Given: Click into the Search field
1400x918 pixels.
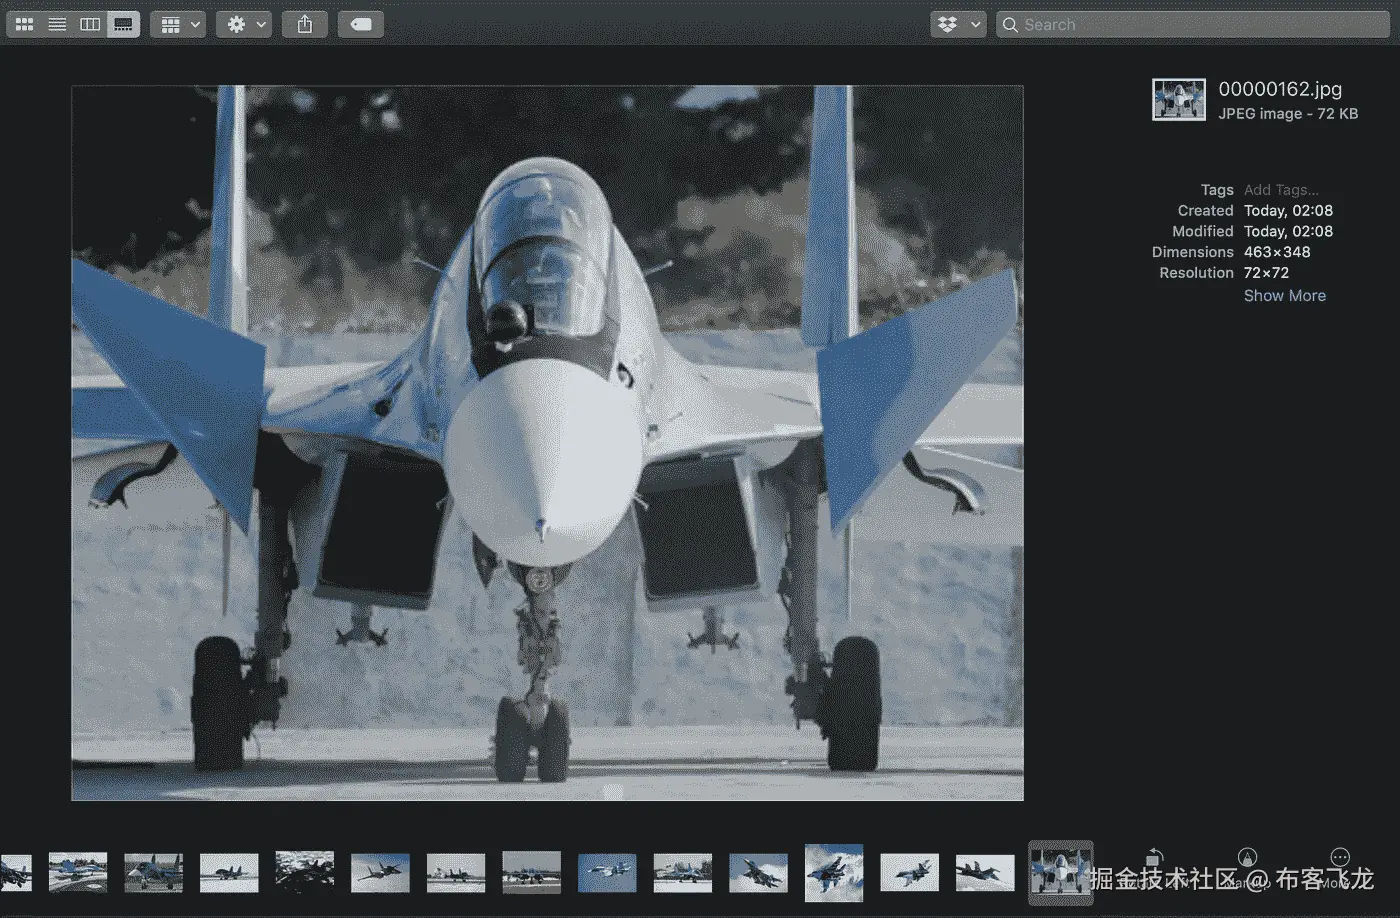Looking at the screenshot, I should coord(1193,24).
